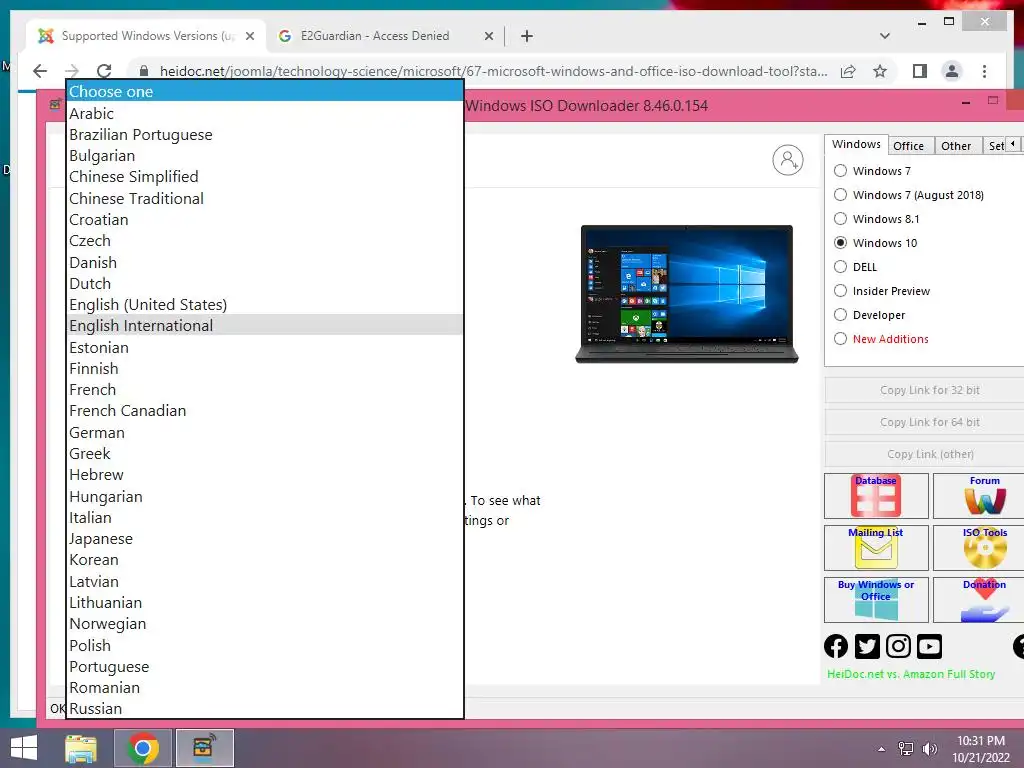Open the Instagram icon

tap(899, 647)
